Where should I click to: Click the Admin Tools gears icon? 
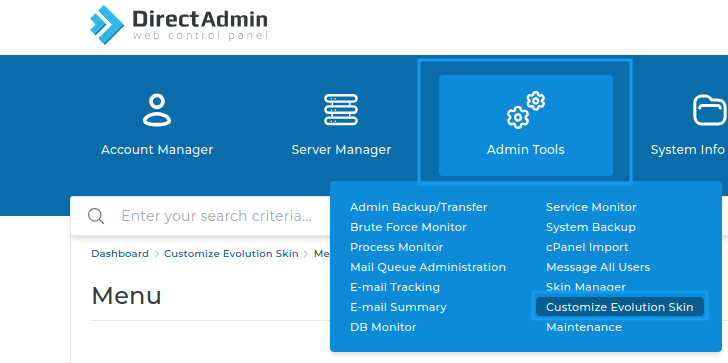(526, 110)
